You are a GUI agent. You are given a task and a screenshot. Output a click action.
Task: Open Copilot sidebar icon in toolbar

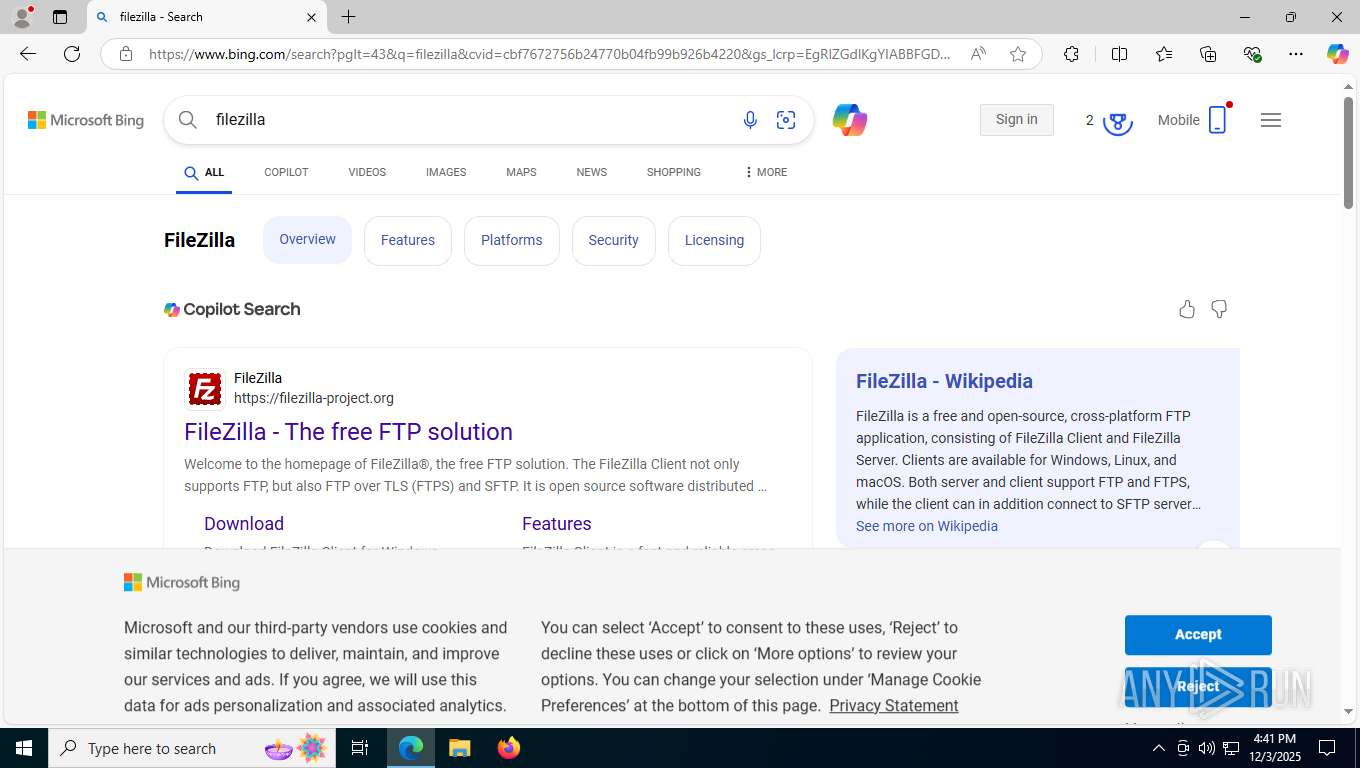[1337, 54]
